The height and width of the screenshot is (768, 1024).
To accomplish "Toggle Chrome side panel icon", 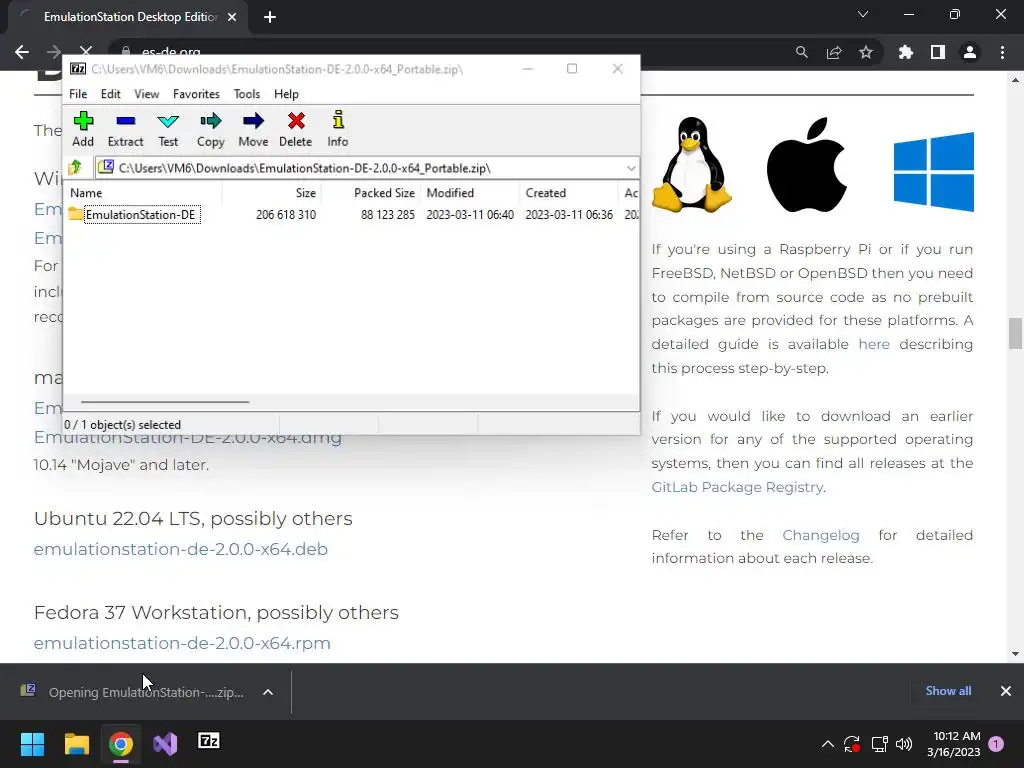I will pos(938,52).
